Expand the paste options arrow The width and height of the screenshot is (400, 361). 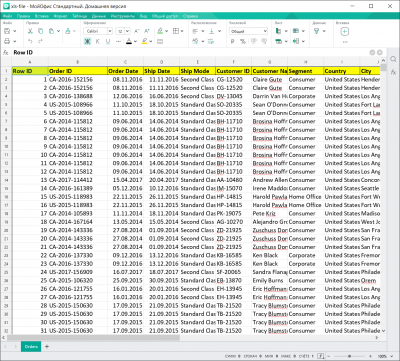tap(58, 31)
